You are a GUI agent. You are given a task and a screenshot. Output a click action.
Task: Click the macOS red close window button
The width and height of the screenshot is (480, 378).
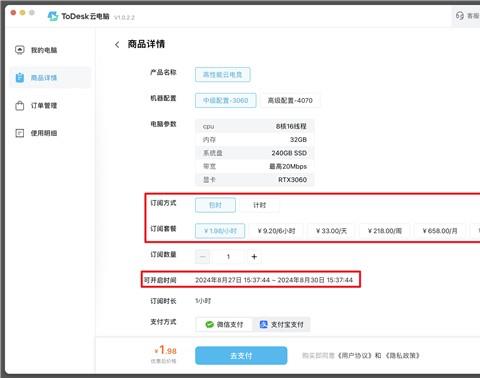pyautogui.click(x=13, y=13)
